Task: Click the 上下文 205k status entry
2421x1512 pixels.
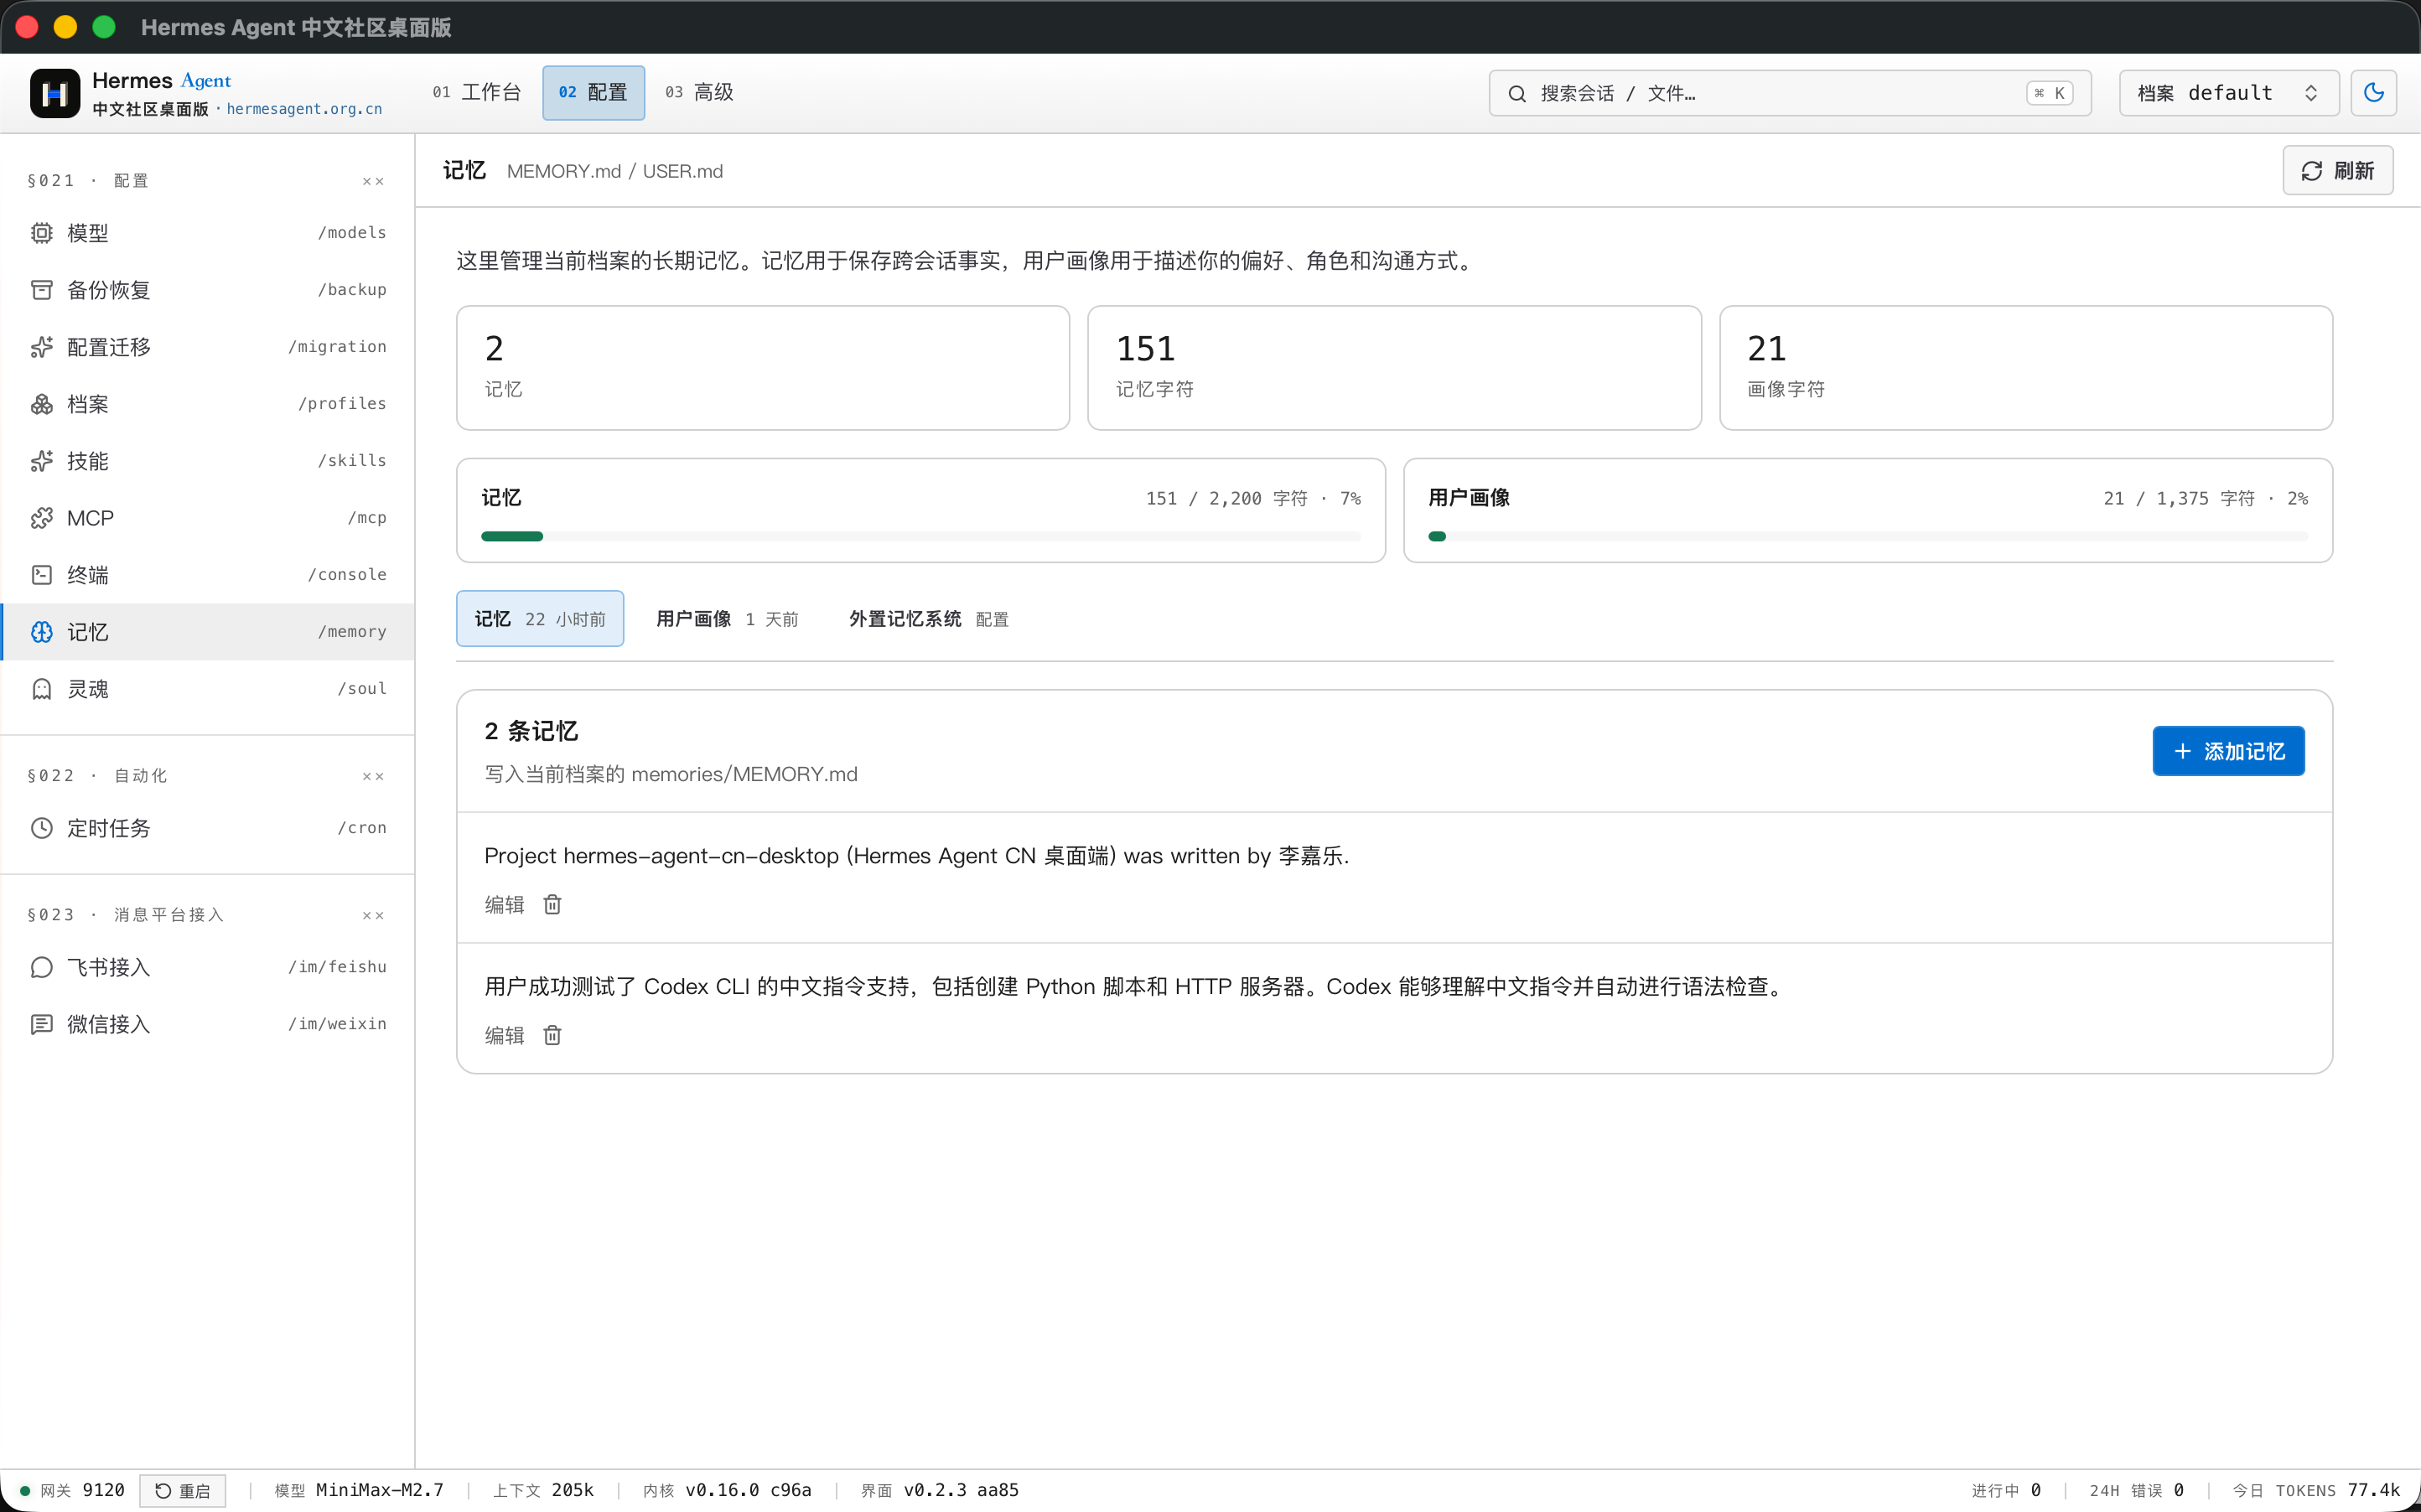Action: click(543, 1490)
